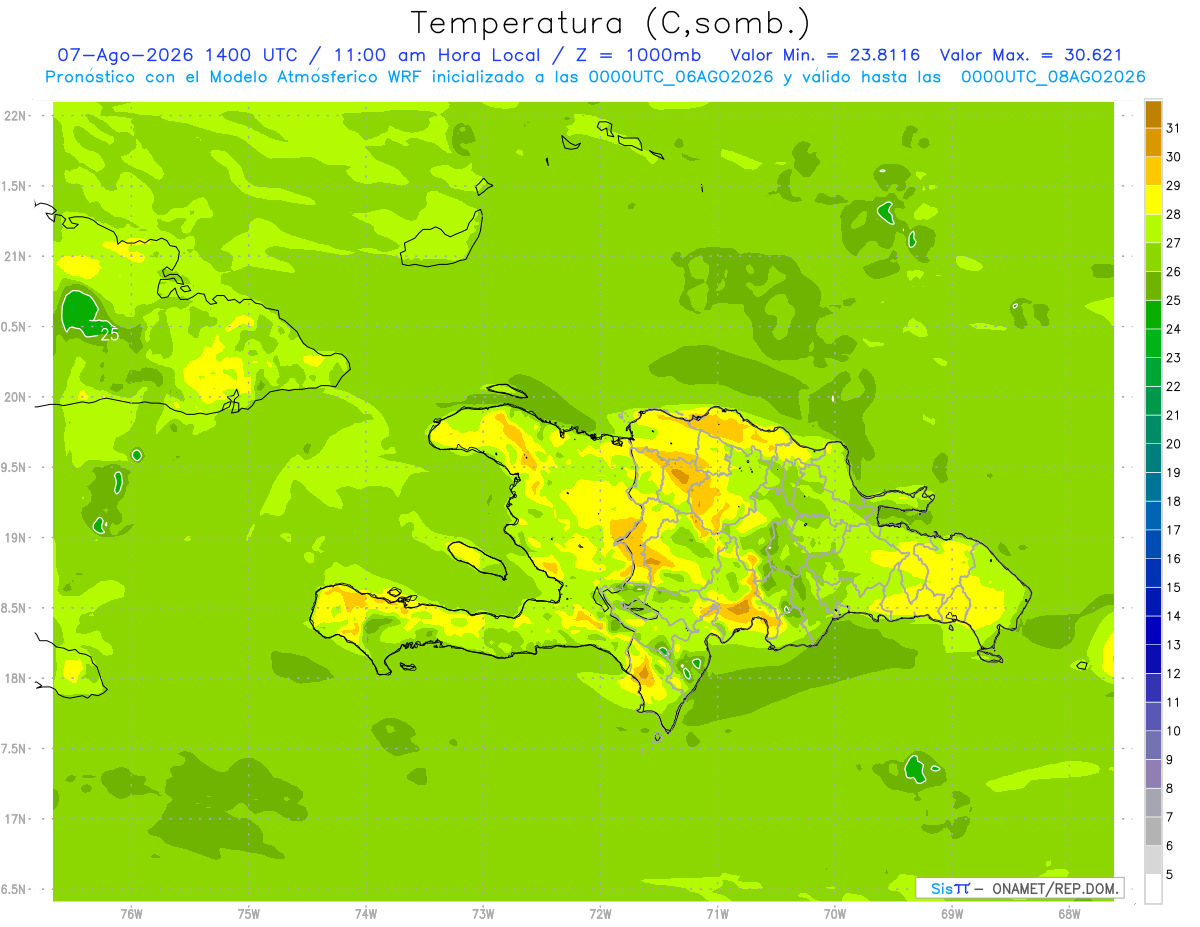
Task: Click the legend value '24'
Action: (1174, 329)
